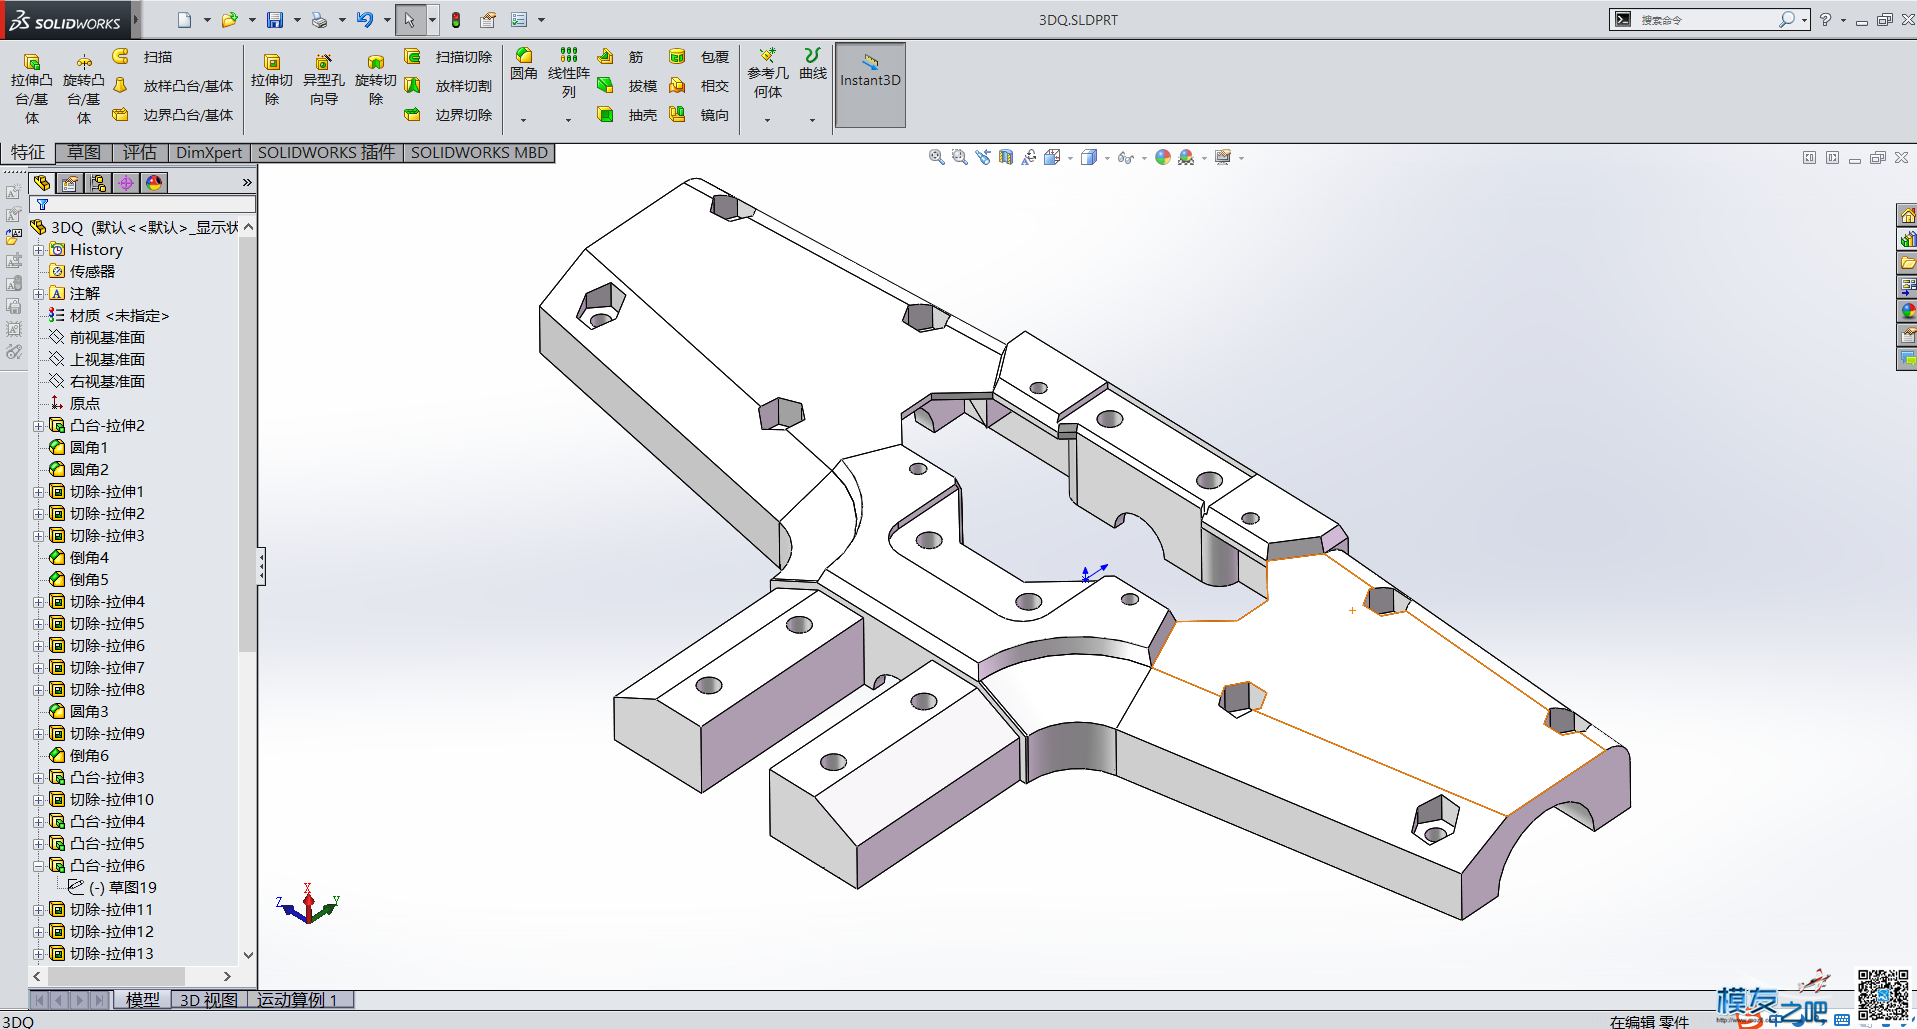The width and height of the screenshot is (1917, 1029).
Task: Click the Reference Geometry (参考几何体) tool
Action: click(767, 73)
